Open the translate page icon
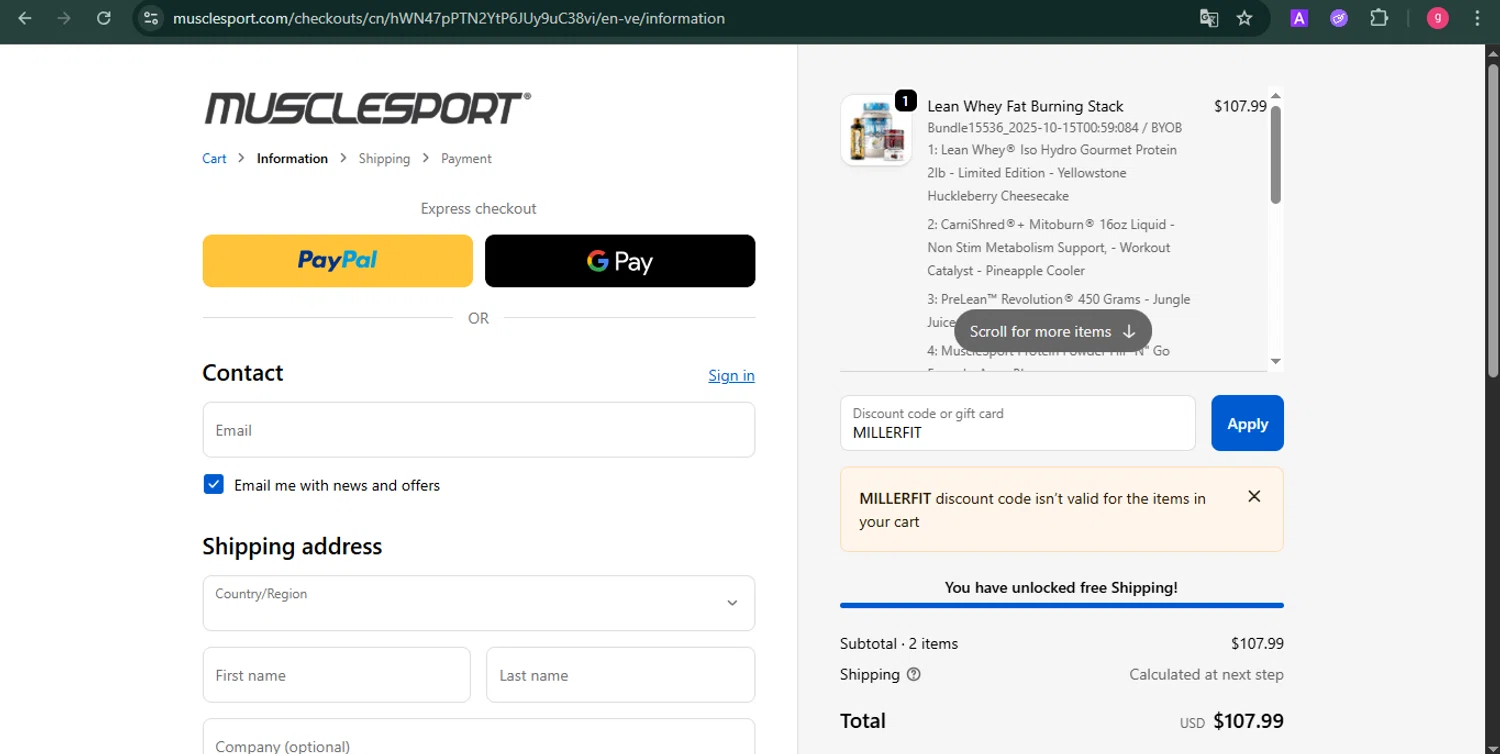Viewport: 1500px width, 754px height. pyautogui.click(x=1209, y=18)
